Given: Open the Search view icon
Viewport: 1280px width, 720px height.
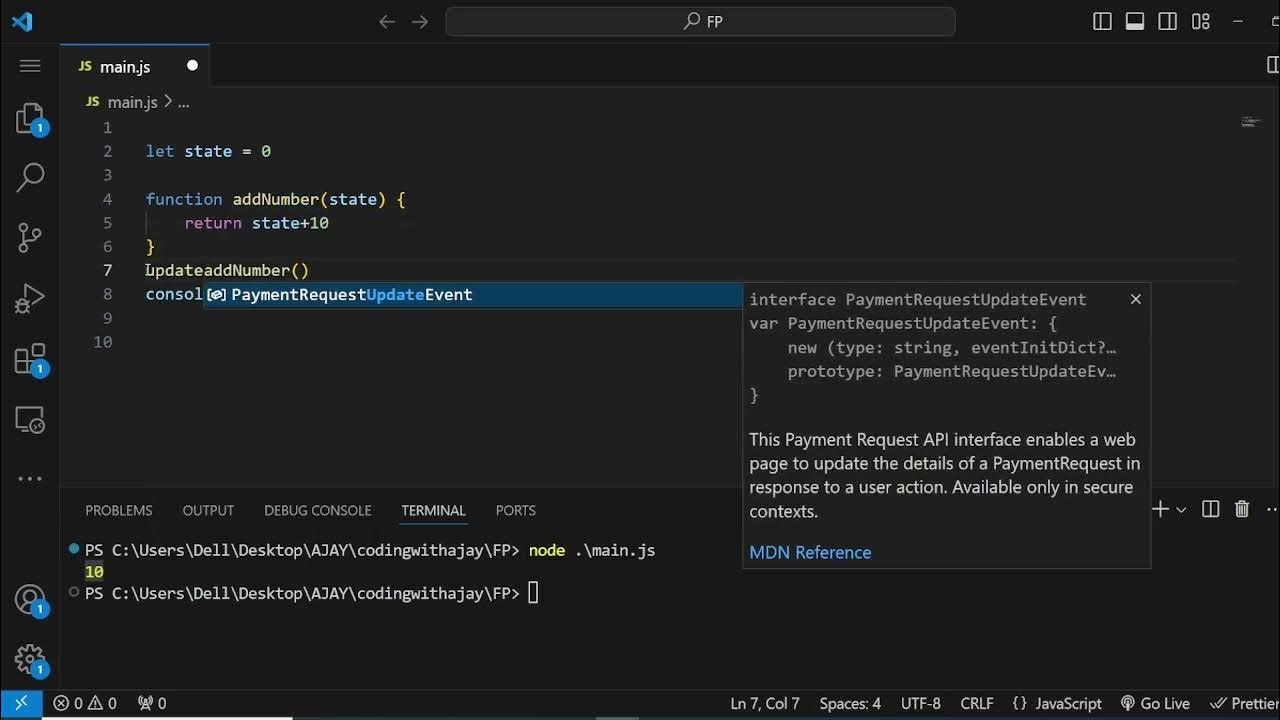Looking at the screenshot, I should point(30,178).
